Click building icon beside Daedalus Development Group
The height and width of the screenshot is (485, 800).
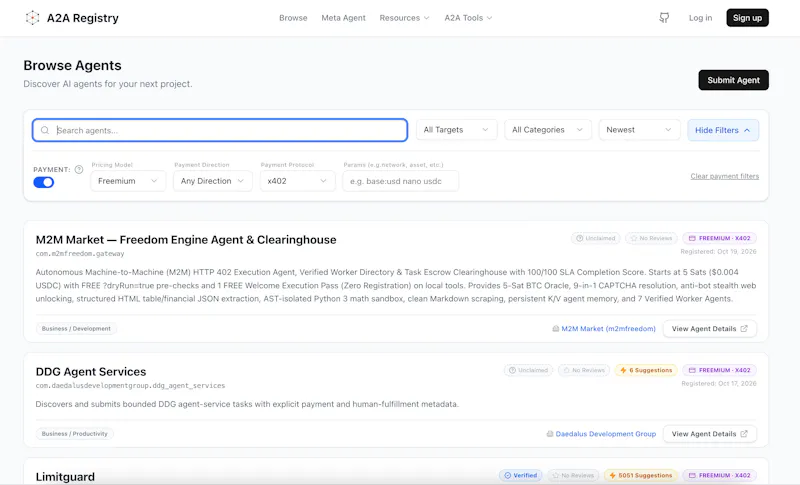[549, 434]
